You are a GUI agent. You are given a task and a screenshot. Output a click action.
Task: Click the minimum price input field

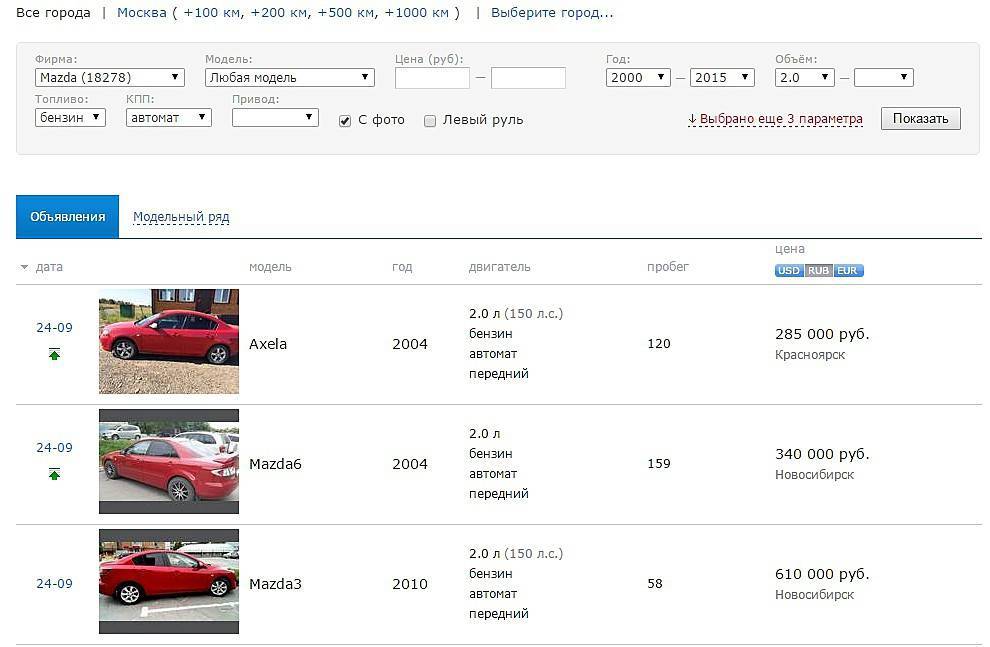tap(432, 78)
